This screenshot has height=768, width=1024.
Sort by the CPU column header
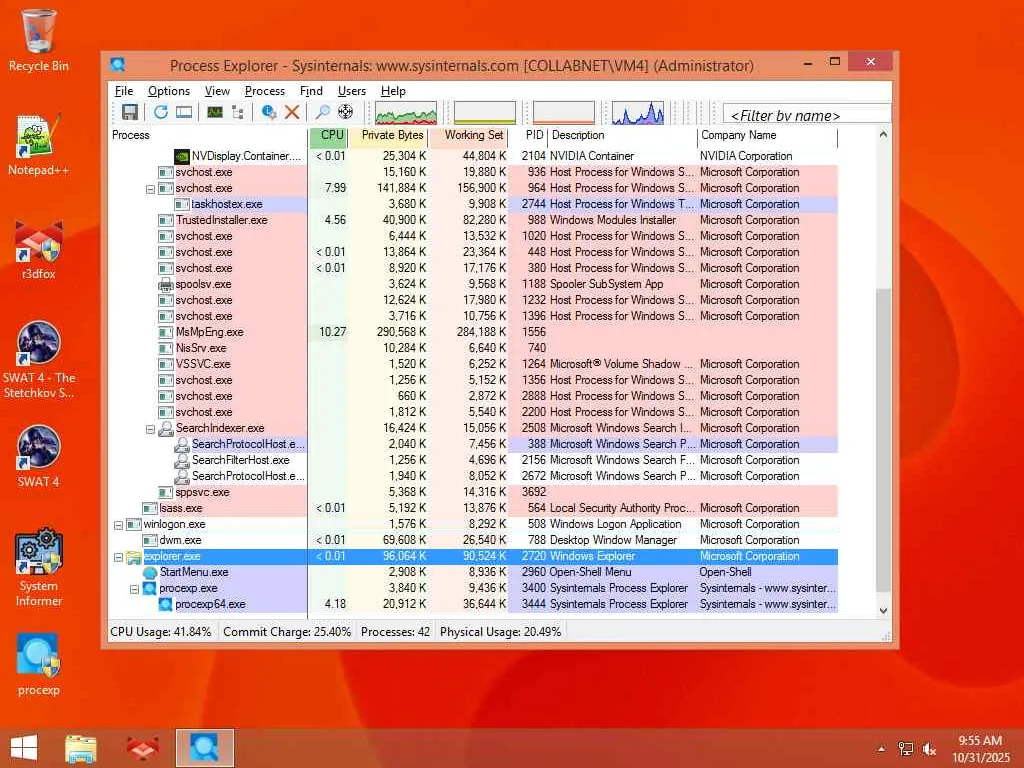click(328, 135)
